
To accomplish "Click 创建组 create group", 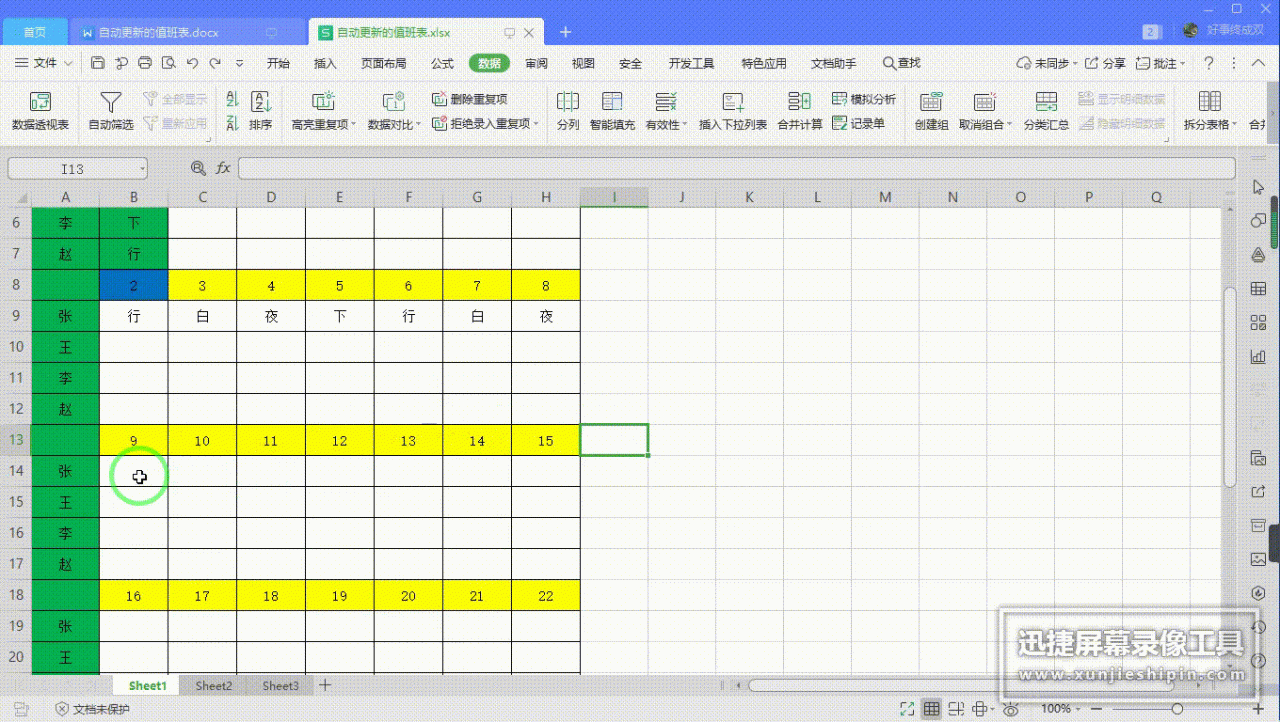I will [x=931, y=111].
